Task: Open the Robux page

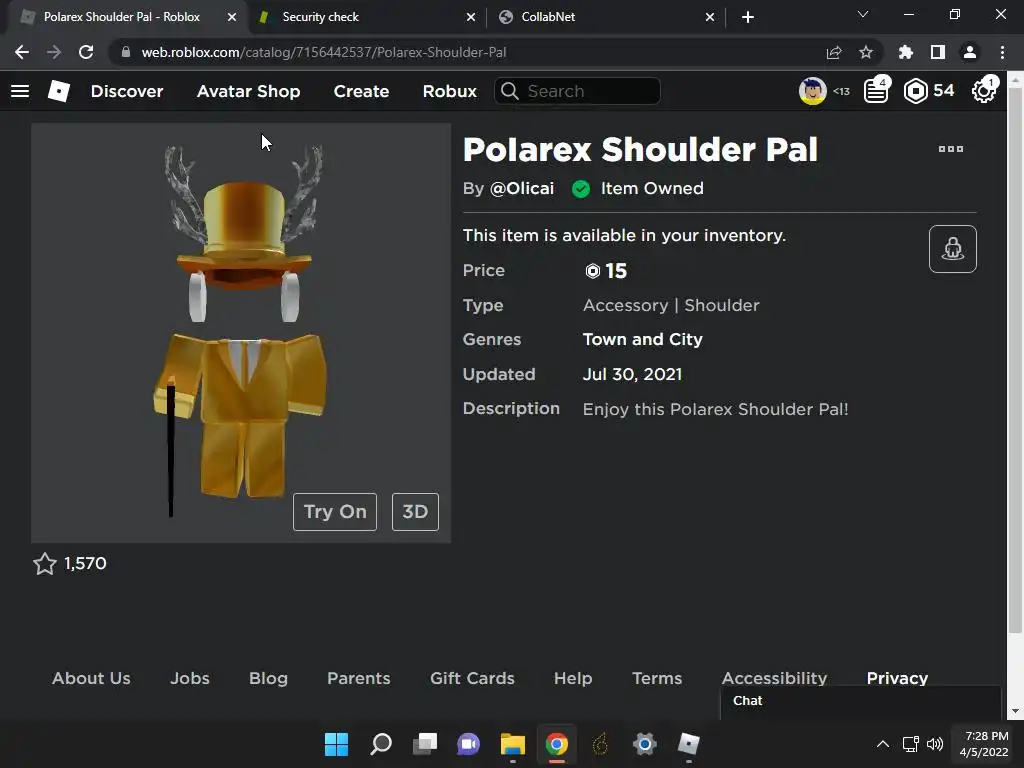Action: pos(450,91)
